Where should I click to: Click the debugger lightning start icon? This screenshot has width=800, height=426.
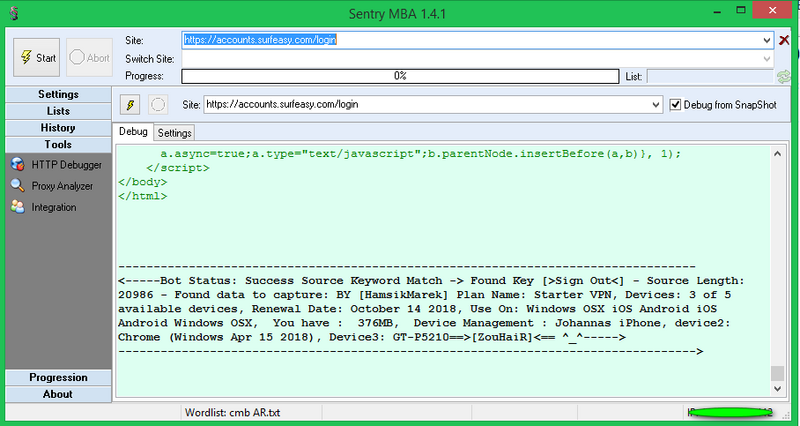(x=130, y=105)
